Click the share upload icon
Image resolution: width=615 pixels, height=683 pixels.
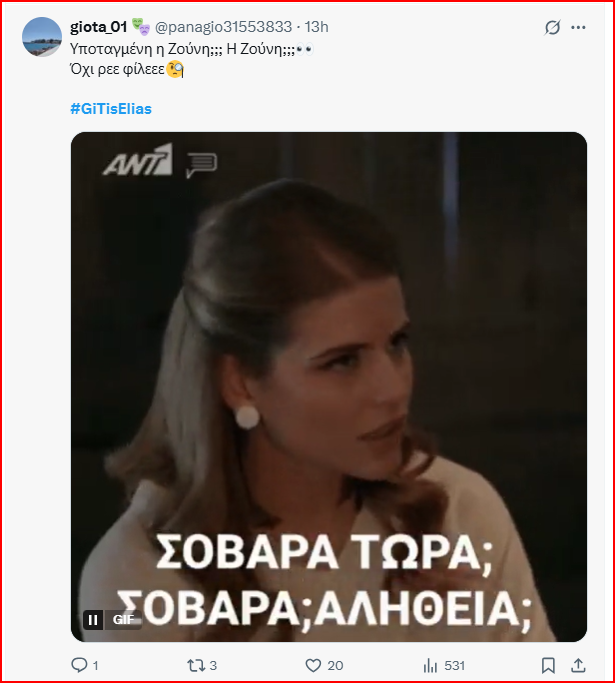point(578,665)
